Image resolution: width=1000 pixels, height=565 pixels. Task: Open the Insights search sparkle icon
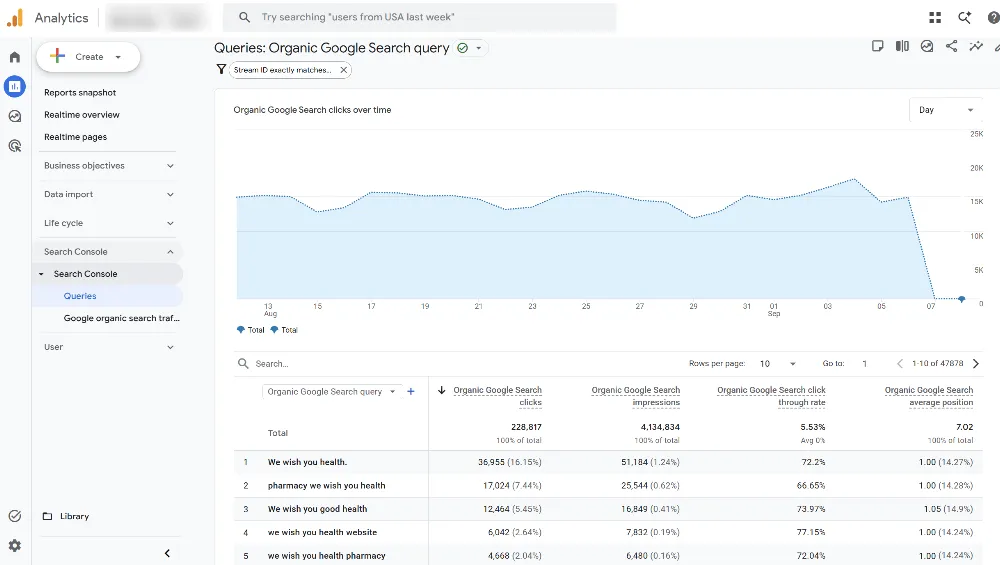click(964, 17)
